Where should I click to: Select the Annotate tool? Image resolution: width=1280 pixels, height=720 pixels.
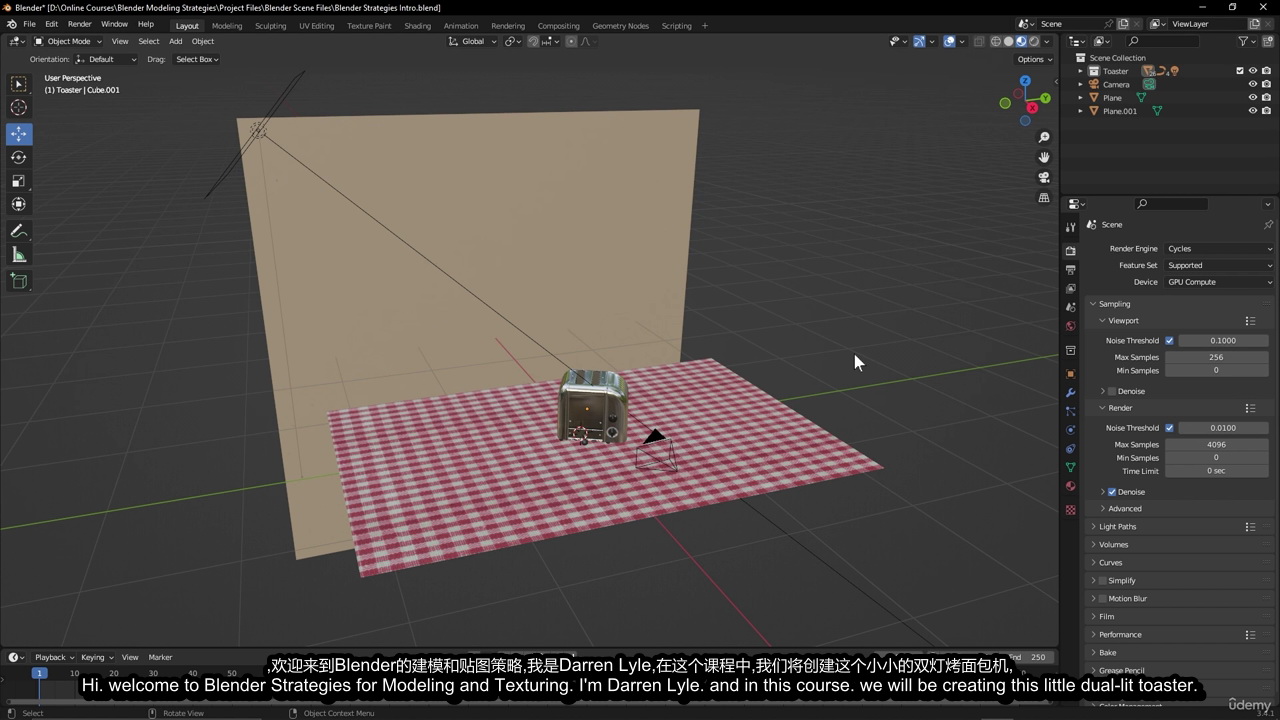[x=19, y=231]
